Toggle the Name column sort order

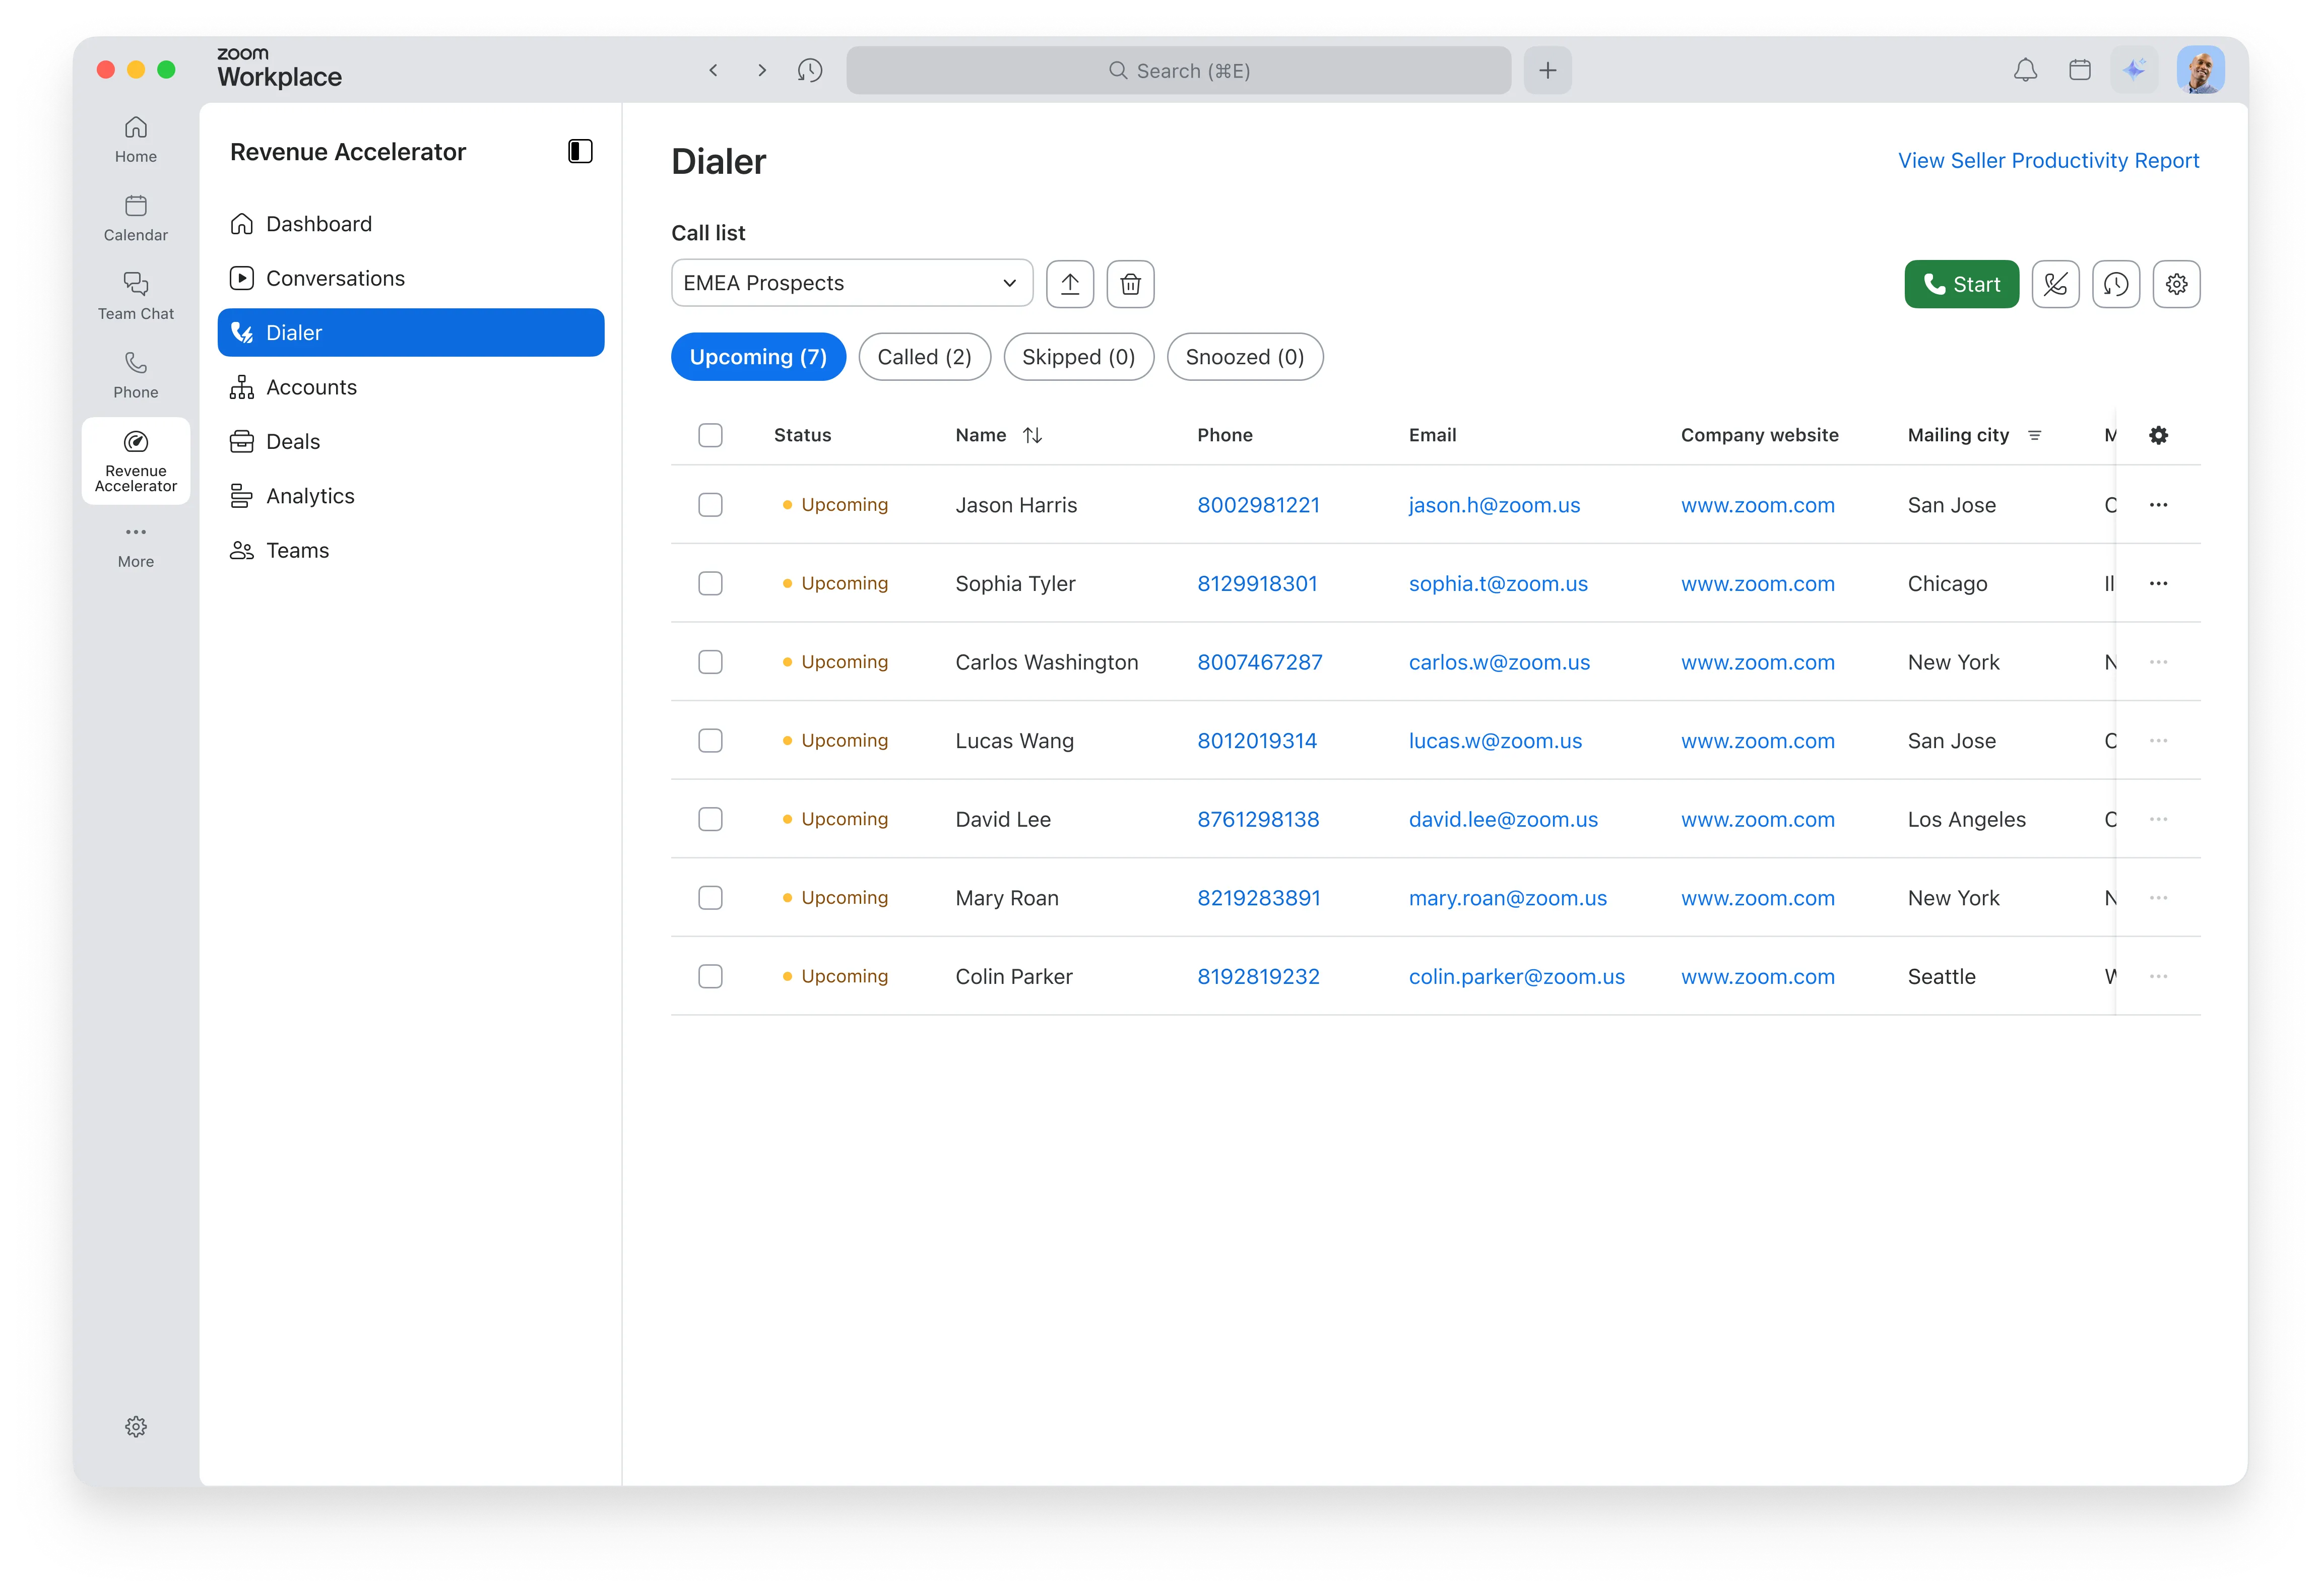pyautogui.click(x=1033, y=435)
